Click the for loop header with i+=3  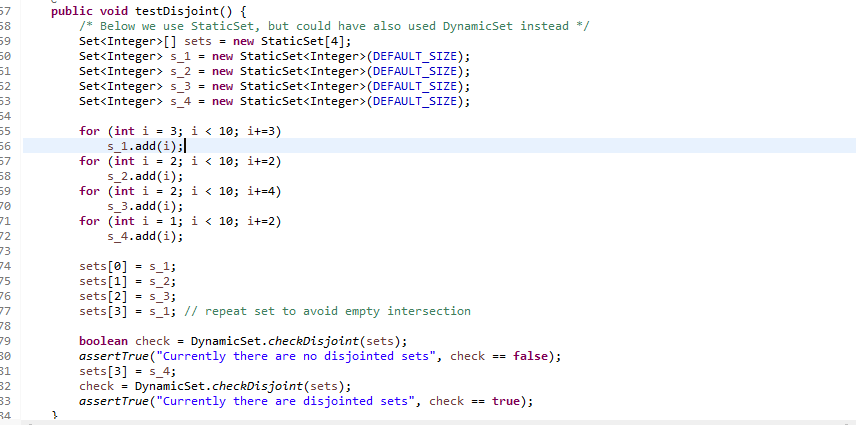180,131
